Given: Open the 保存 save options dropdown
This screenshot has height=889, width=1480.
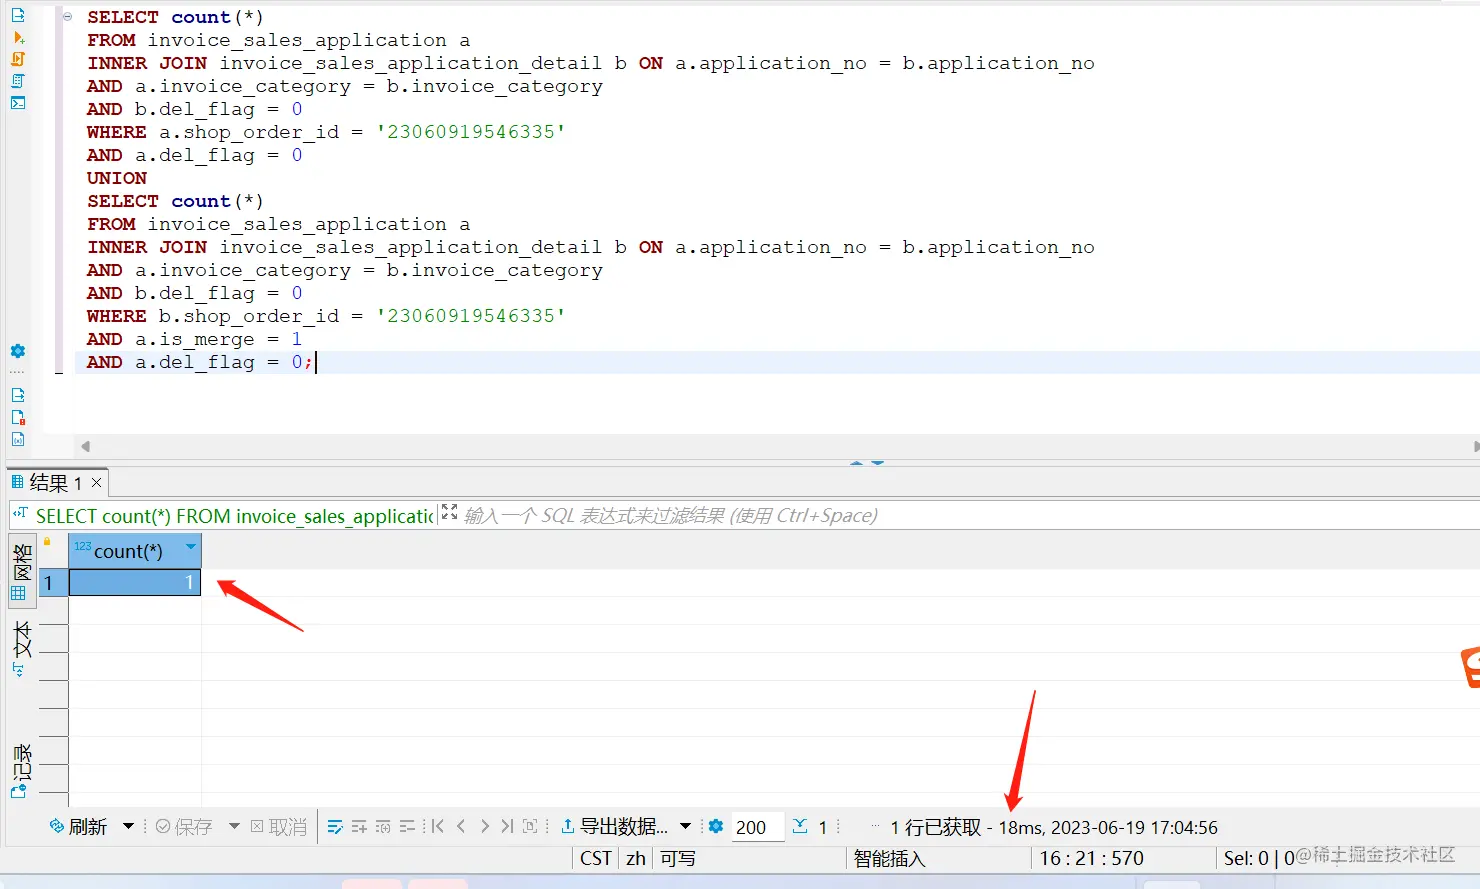Looking at the screenshot, I should click(x=234, y=826).
